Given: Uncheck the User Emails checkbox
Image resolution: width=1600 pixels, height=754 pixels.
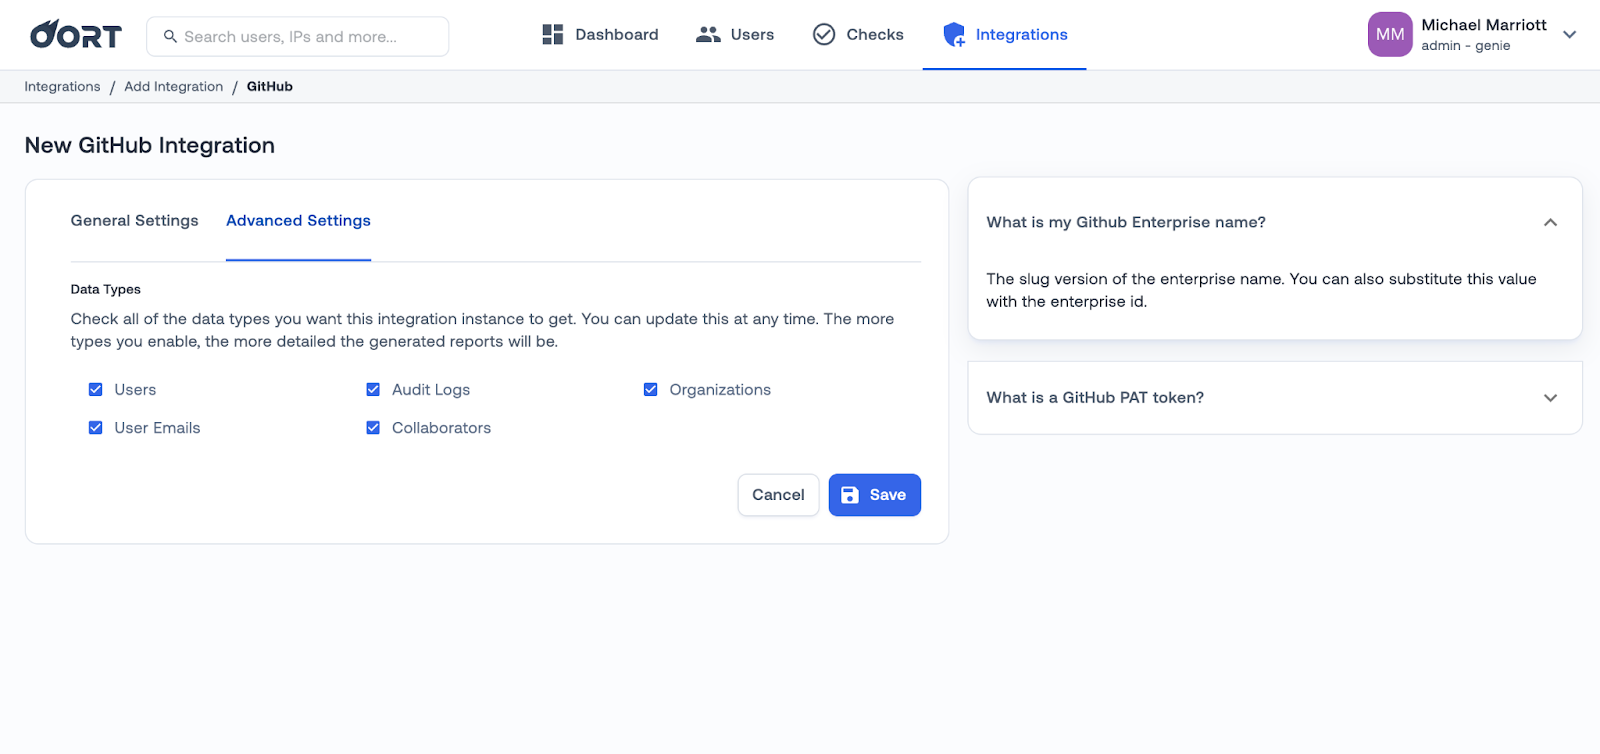Looking at the screenshot, I should [x=96, y=428].
